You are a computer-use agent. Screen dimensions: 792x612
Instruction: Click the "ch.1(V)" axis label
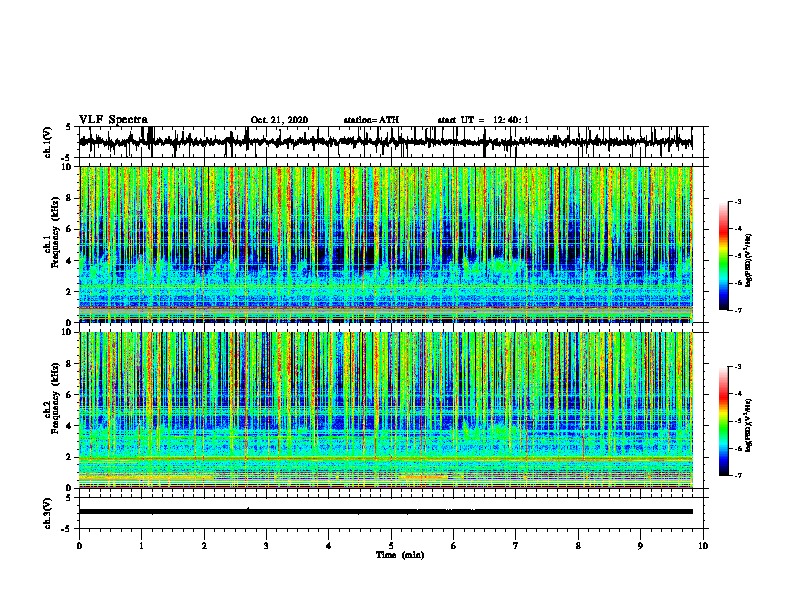point(48,142)
